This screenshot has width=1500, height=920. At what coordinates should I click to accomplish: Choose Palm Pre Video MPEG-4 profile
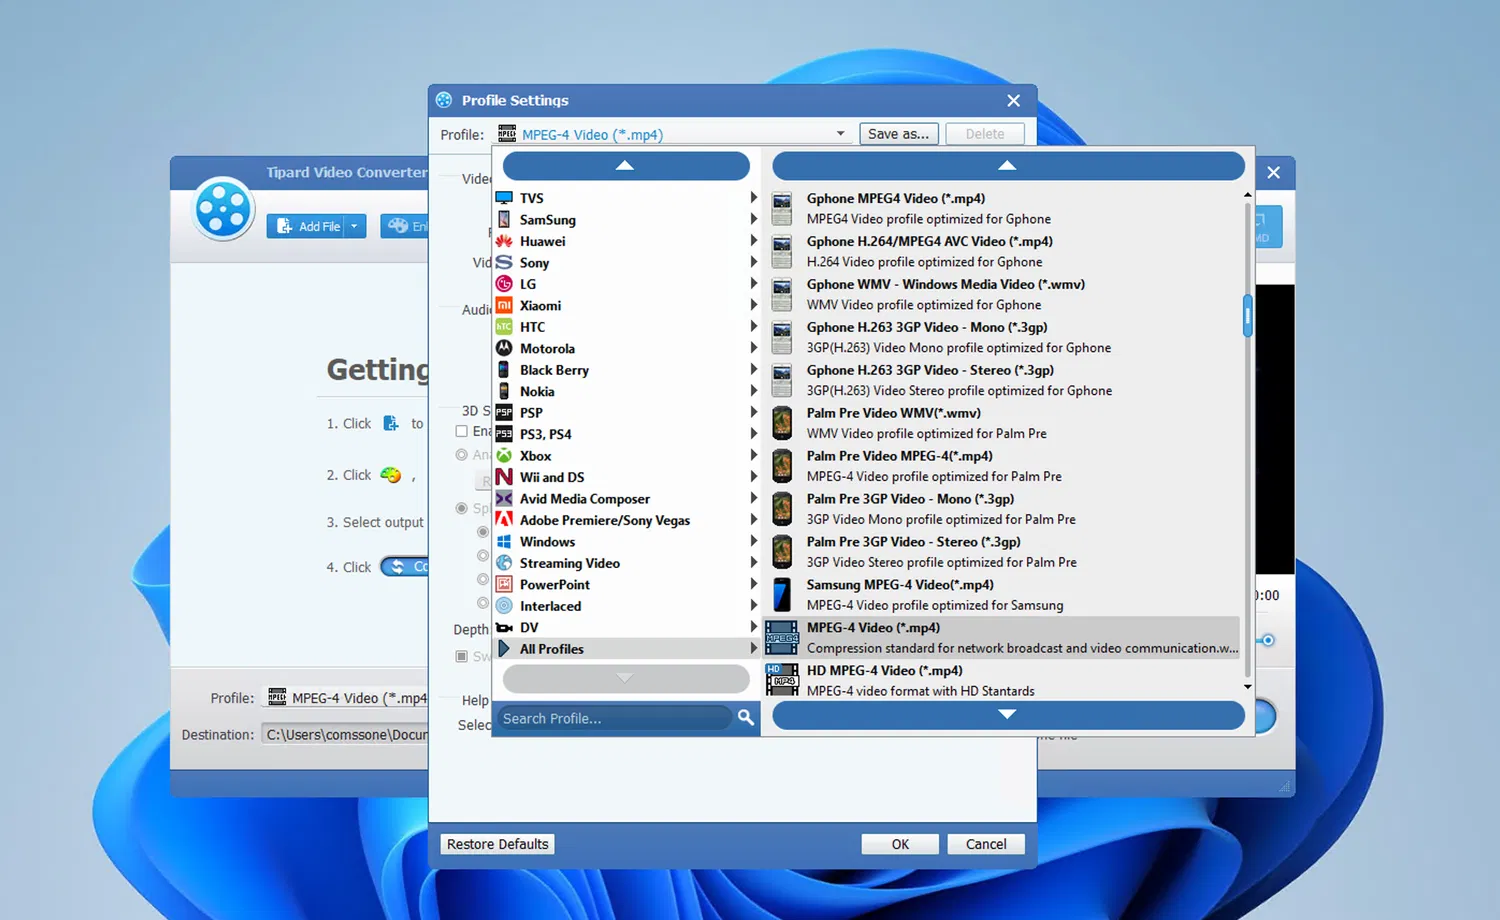[x=1003, y=466]
